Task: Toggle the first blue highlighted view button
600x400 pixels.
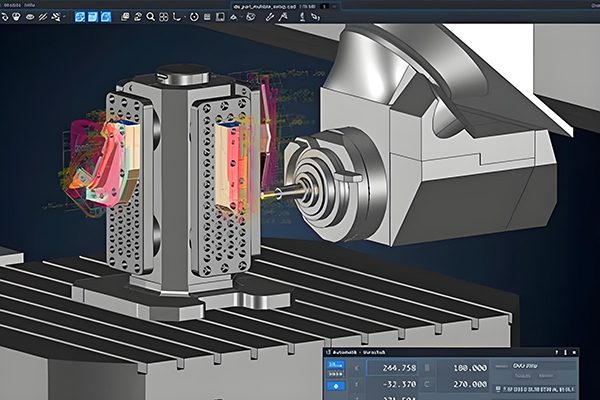Action: (80, 17)
